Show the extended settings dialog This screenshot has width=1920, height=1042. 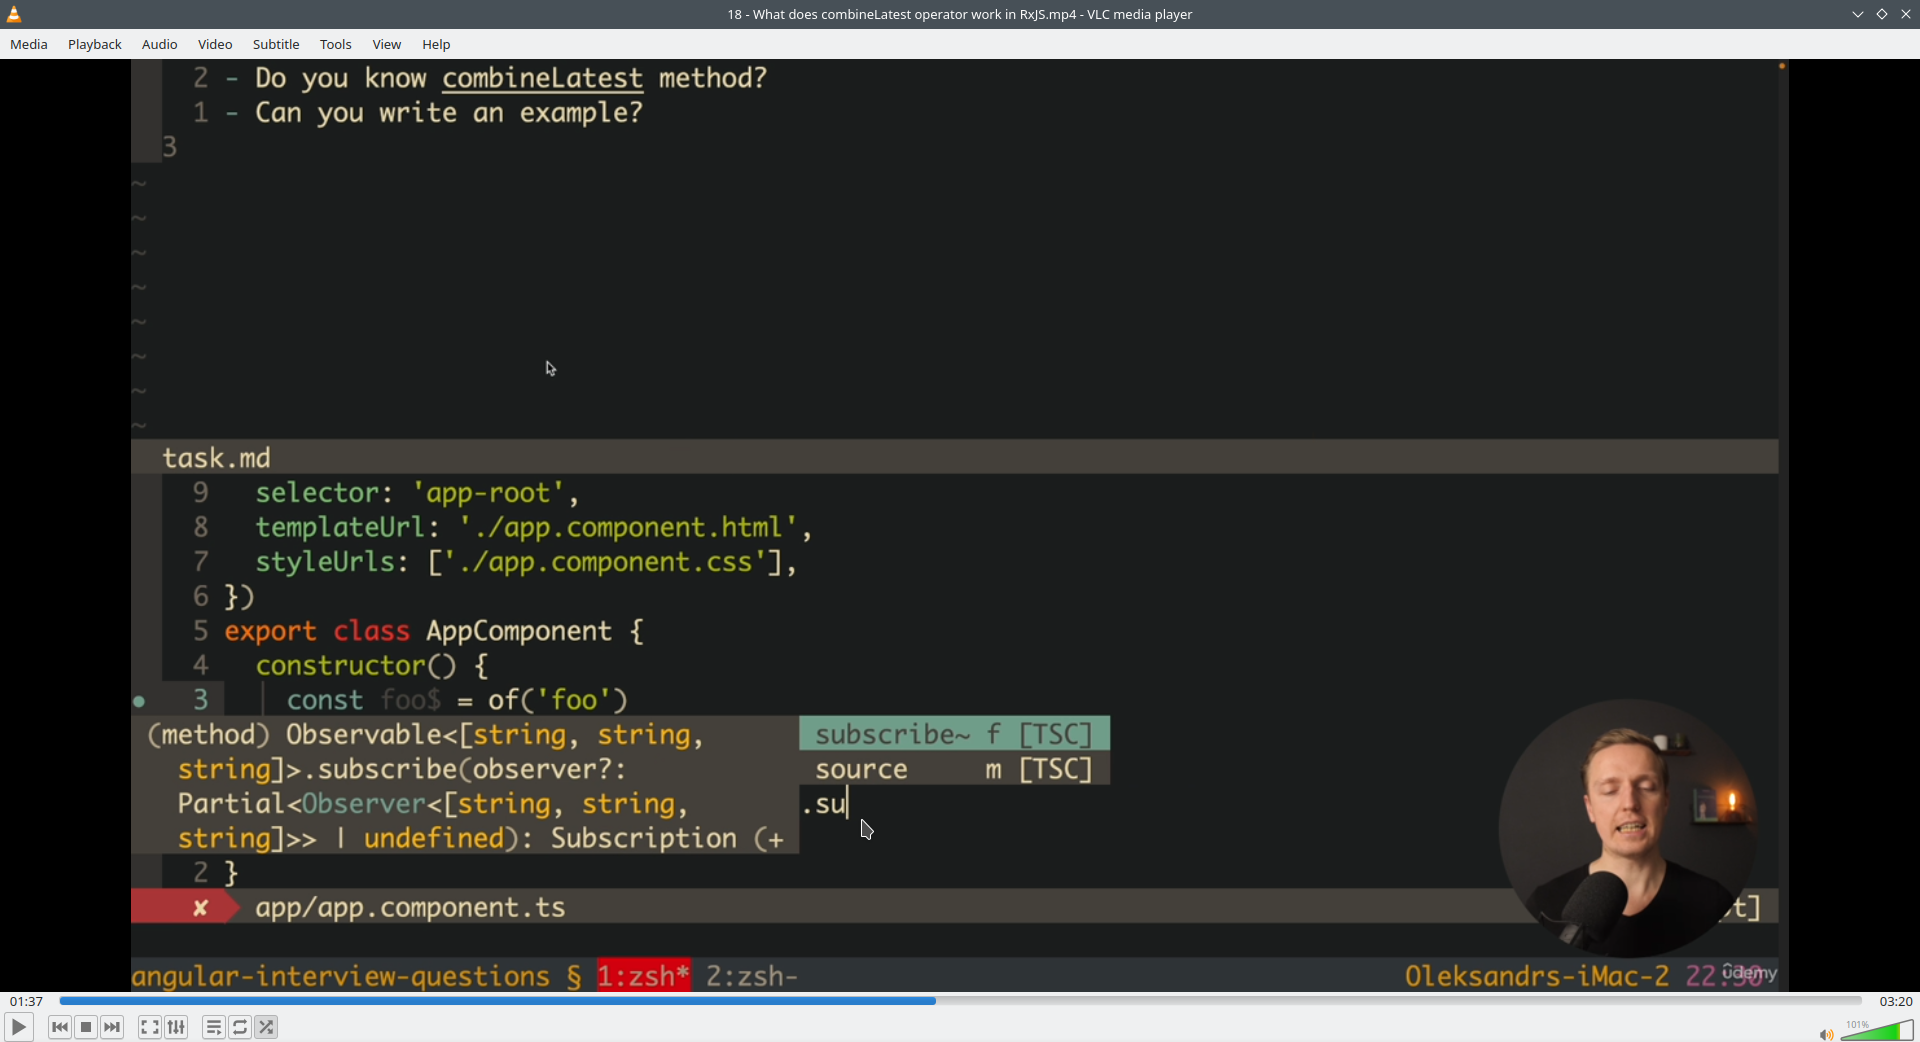[x=176, y=1027]
